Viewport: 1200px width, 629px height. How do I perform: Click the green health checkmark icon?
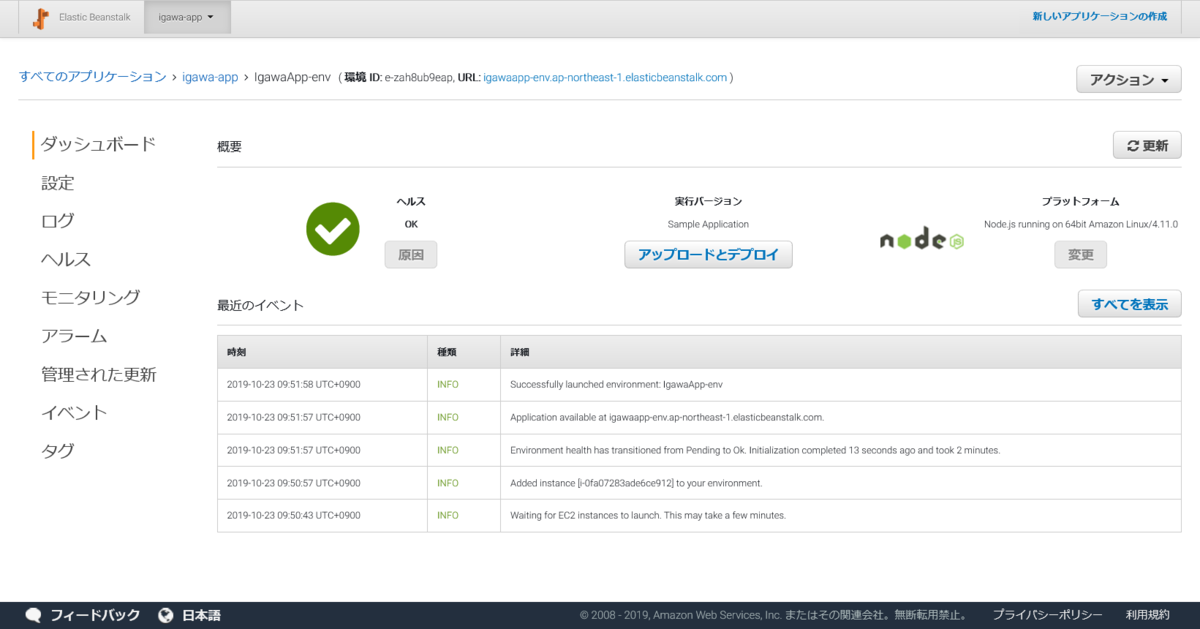pyautogui.click(x=333, y=229)
